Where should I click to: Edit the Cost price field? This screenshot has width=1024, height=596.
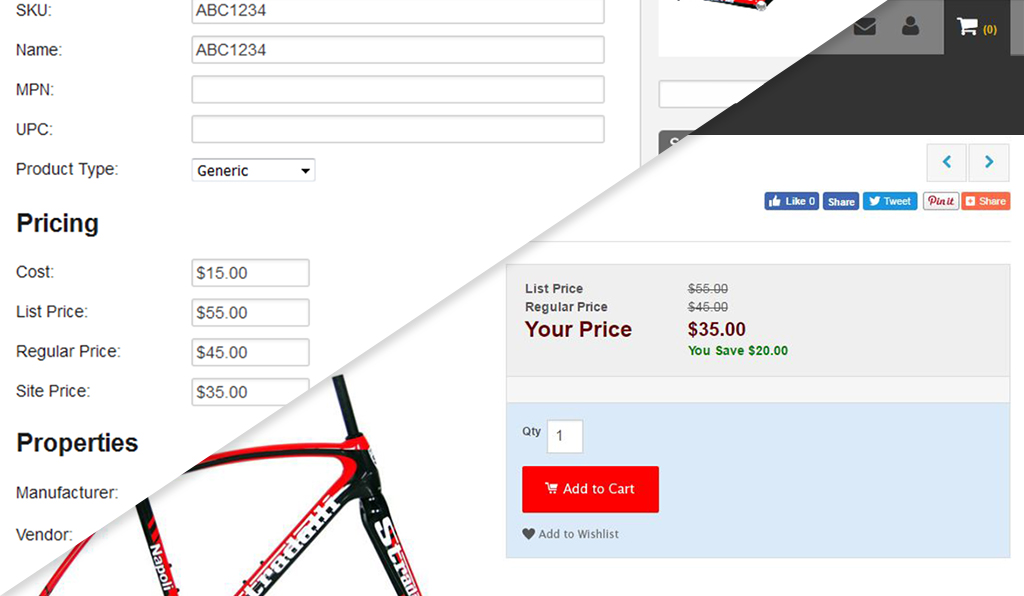tap(250, 273)
